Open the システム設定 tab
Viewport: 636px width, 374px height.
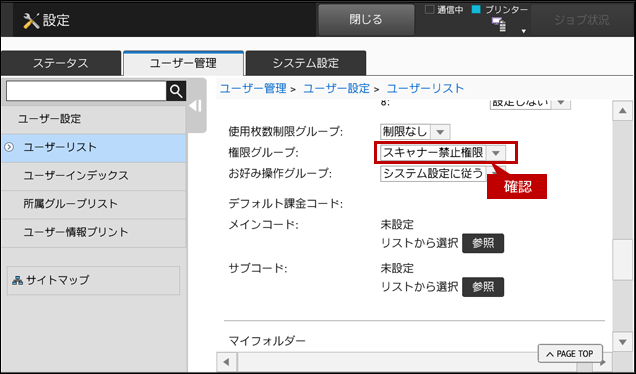[x=306, y=63]
